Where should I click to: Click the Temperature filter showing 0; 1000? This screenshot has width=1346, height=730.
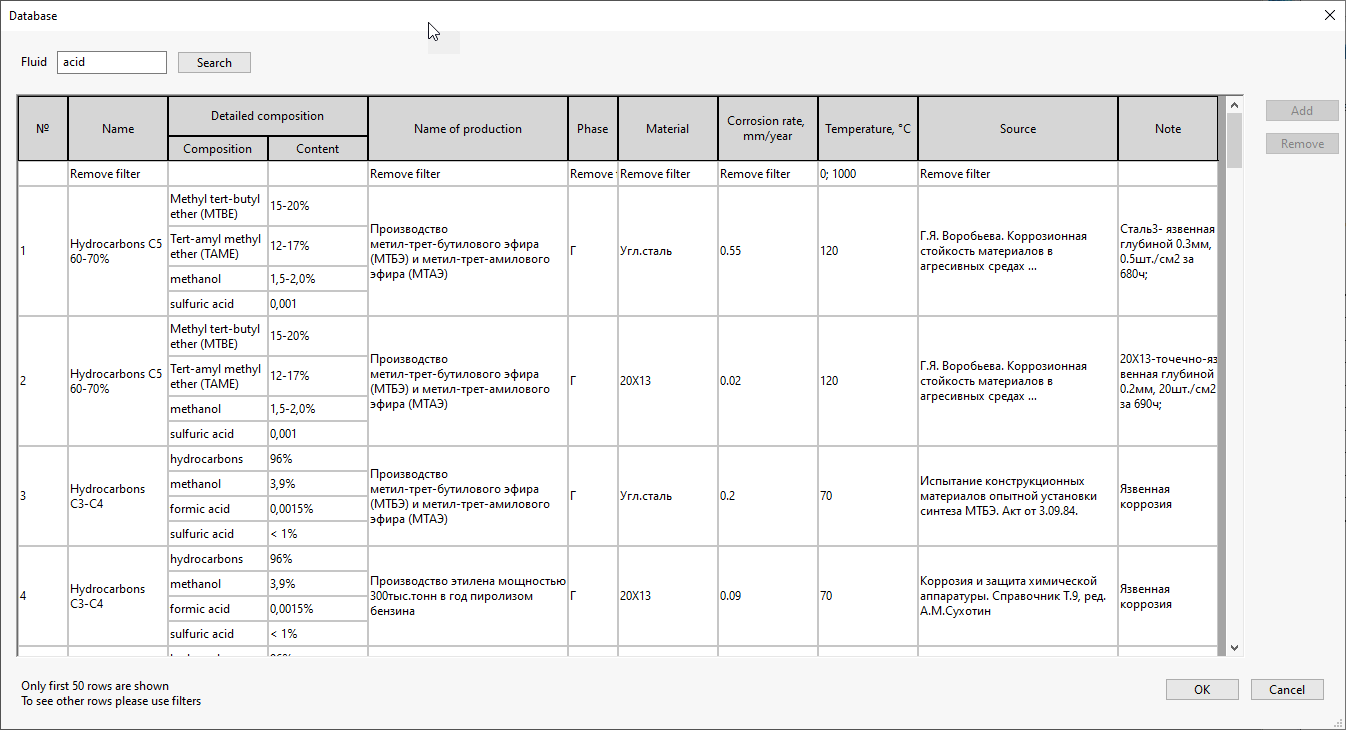tap(867, 174)
